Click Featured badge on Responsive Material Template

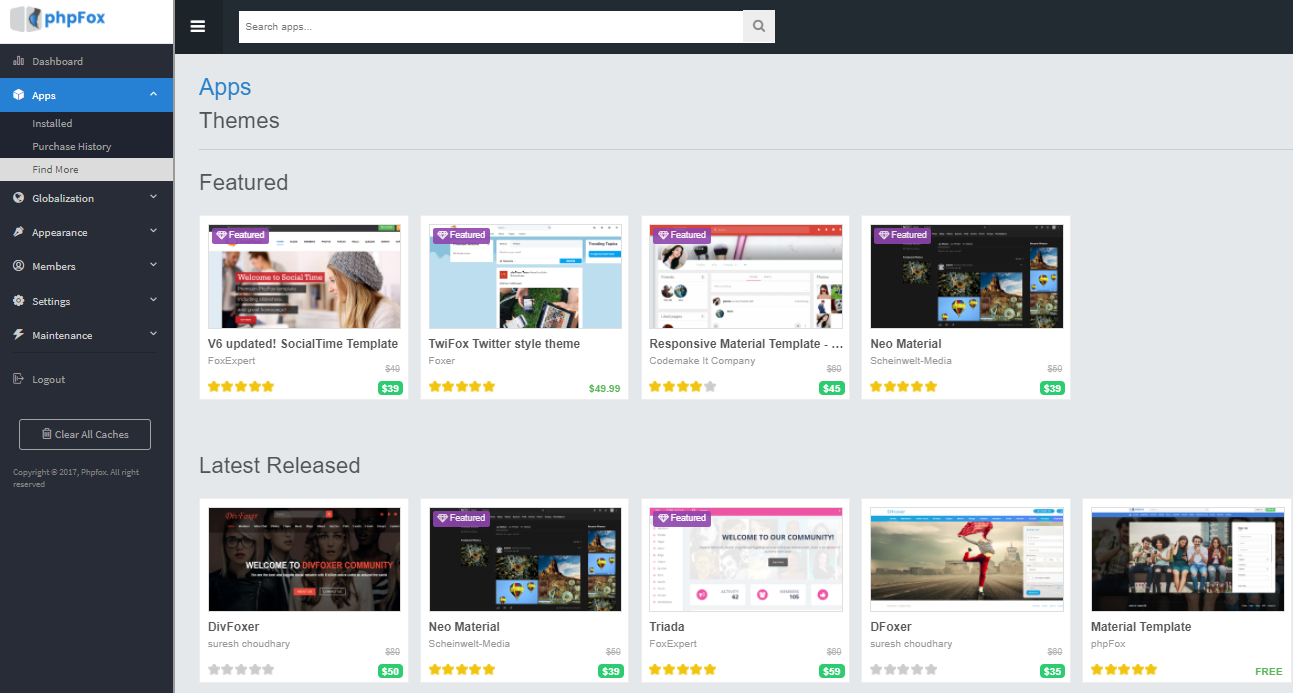[x=682, y=235]
